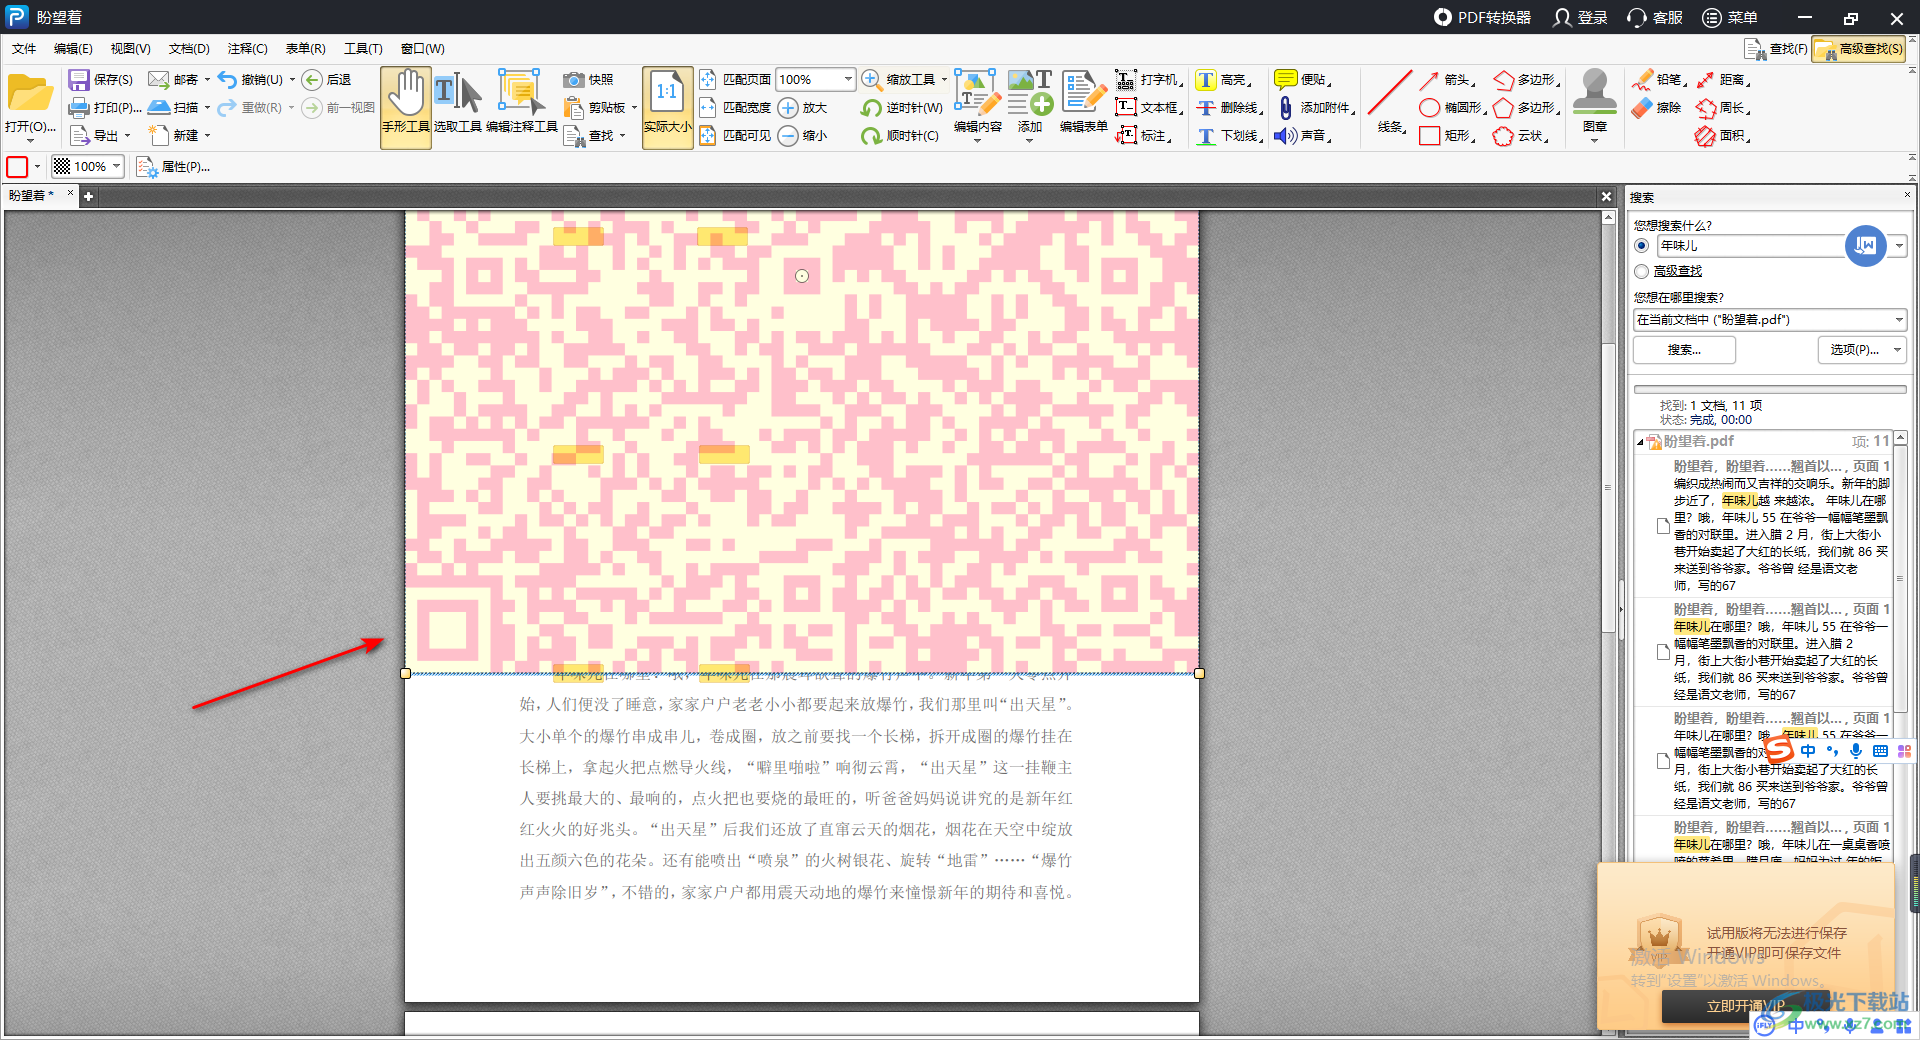Expand the 导出 export dropdown
Image resolution: width=1920 pixels, height=1040 pixels.
click(127, 135)
